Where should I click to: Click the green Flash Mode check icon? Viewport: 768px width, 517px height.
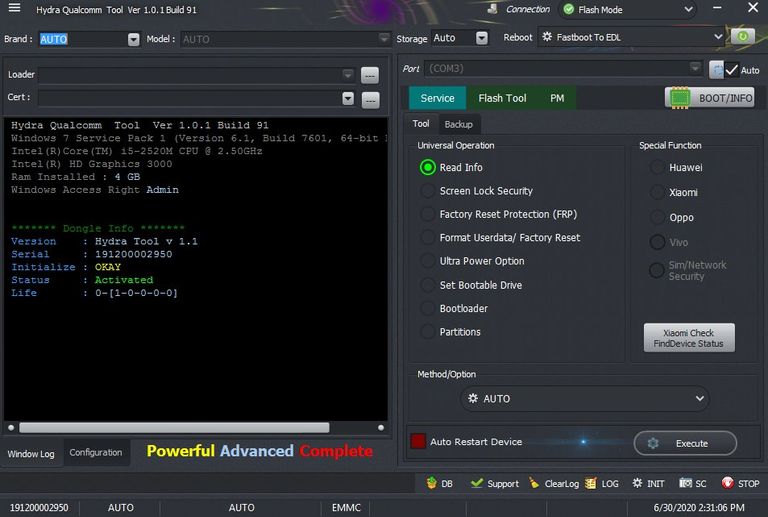pos(569,9)
